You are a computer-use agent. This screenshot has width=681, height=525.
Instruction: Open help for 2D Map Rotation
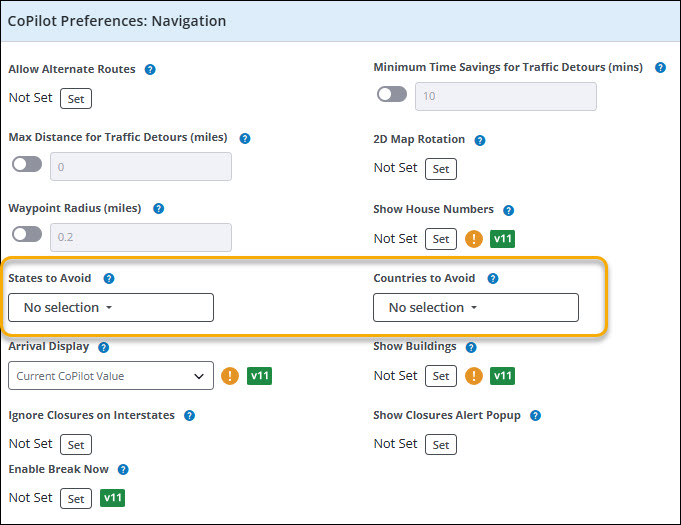click(x=479, y=140)
